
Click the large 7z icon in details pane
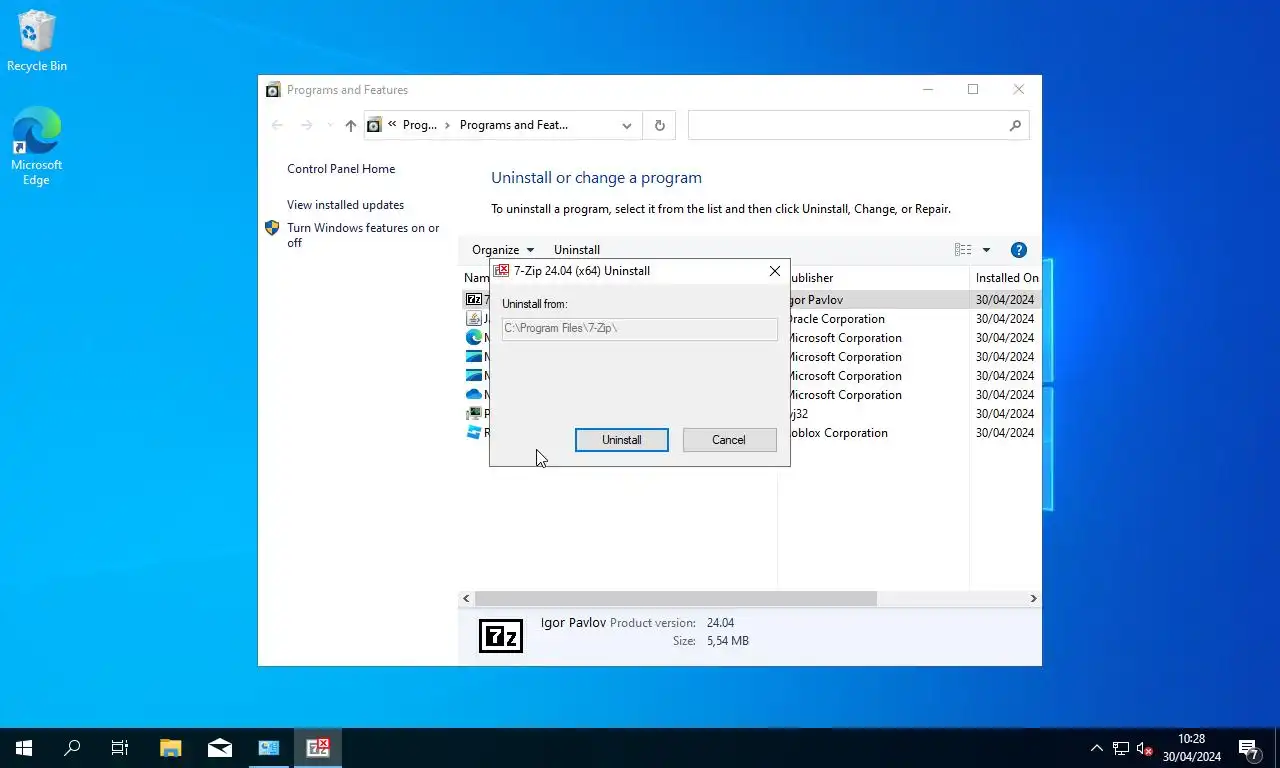coord(501,636)
